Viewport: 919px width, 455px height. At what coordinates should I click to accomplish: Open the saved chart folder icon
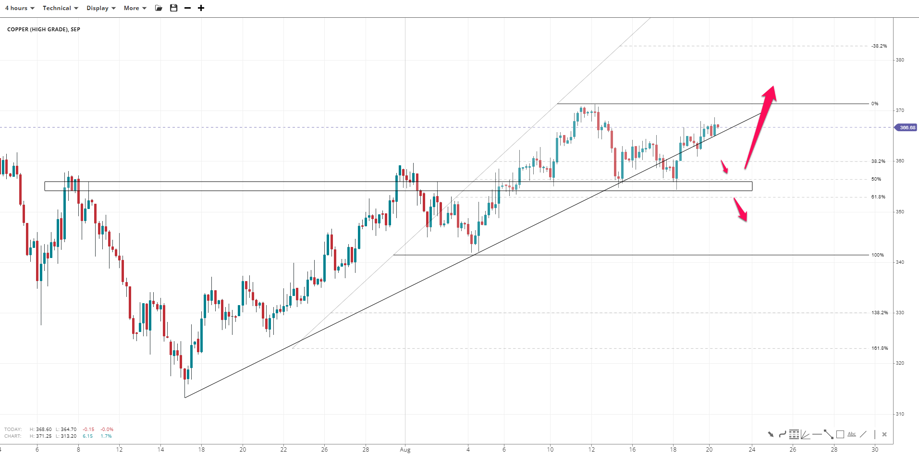[158, 8]
